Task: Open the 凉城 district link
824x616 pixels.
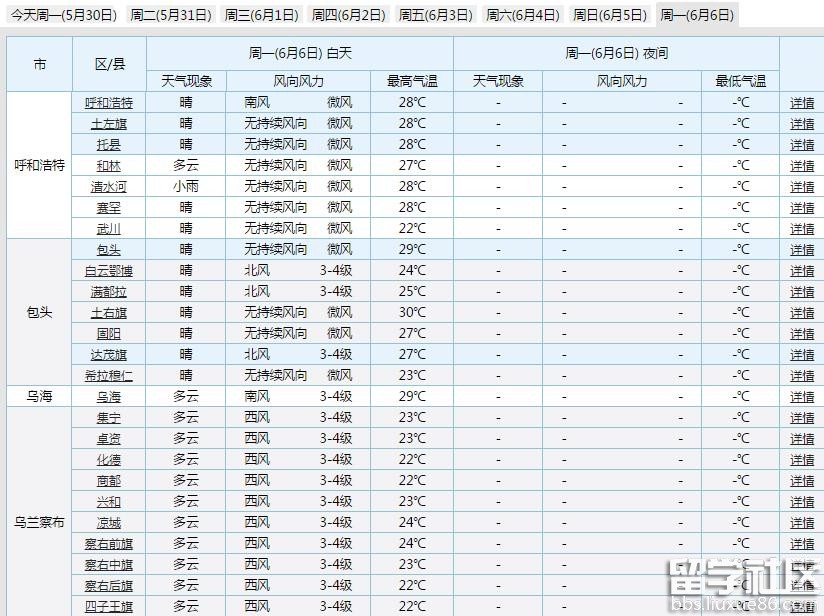Action: coord(109,523)
